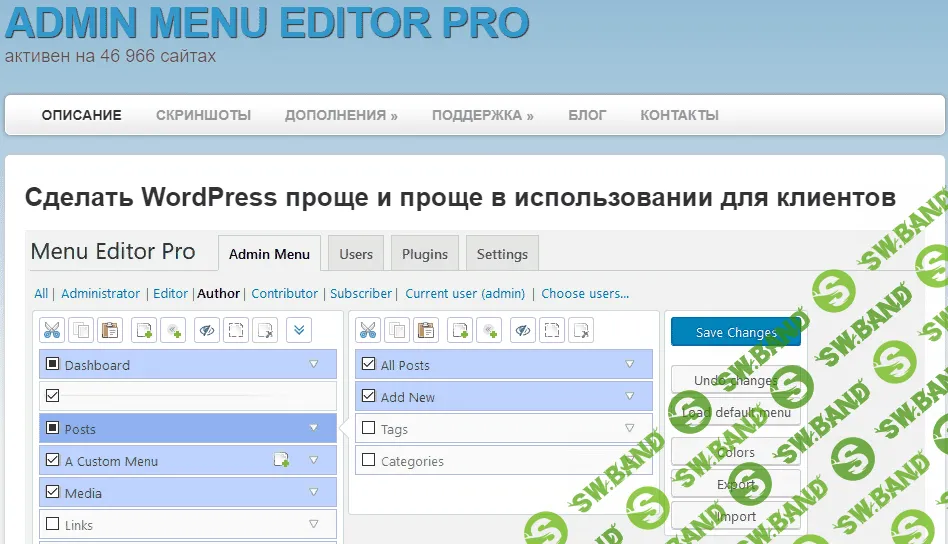The image size is (948, 544).
Task: Expand the All Posts item properties
Action: (629, 364)
